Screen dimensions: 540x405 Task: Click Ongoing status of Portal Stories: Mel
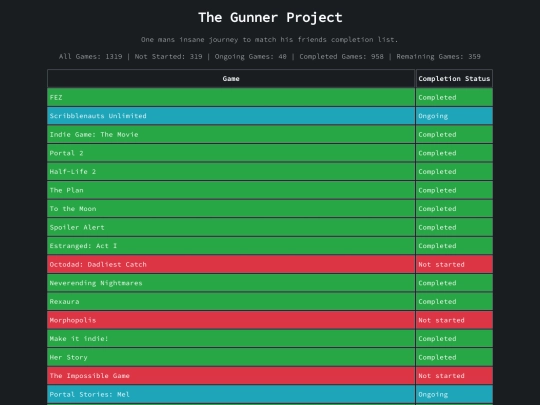[454, 394]
